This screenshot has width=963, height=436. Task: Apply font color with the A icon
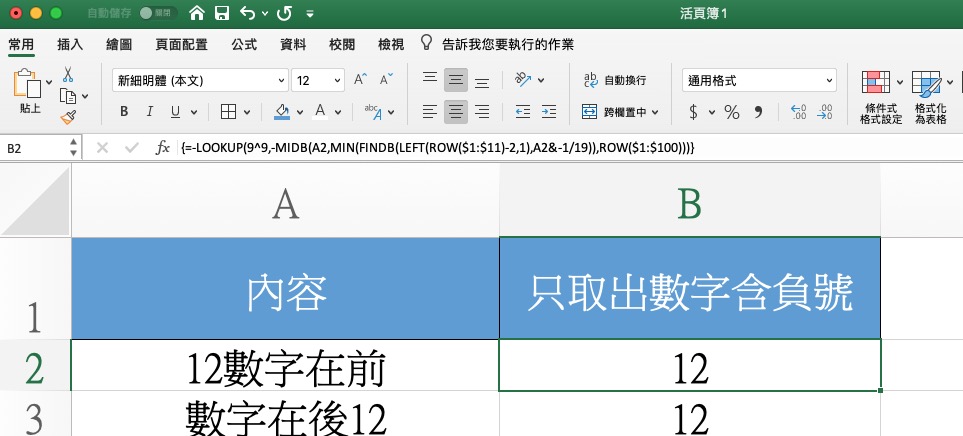(320, 112)
